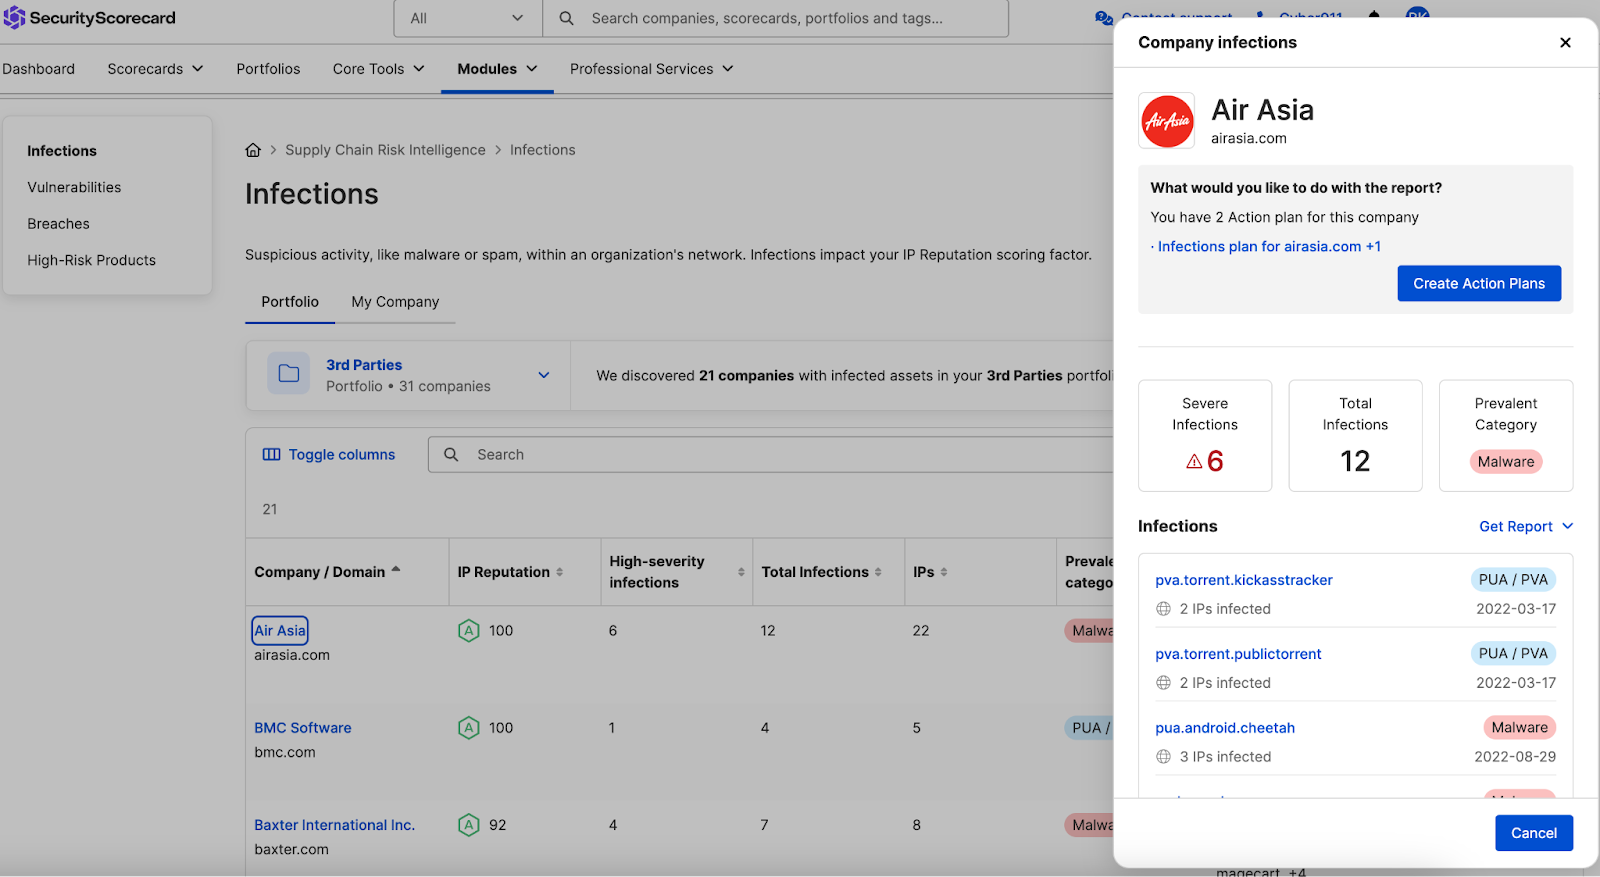This screenshot has height=877, width=1600.
Task: Click the search magnifier icon in top bar
Action: pyautogui.click(x=566, y=18)
